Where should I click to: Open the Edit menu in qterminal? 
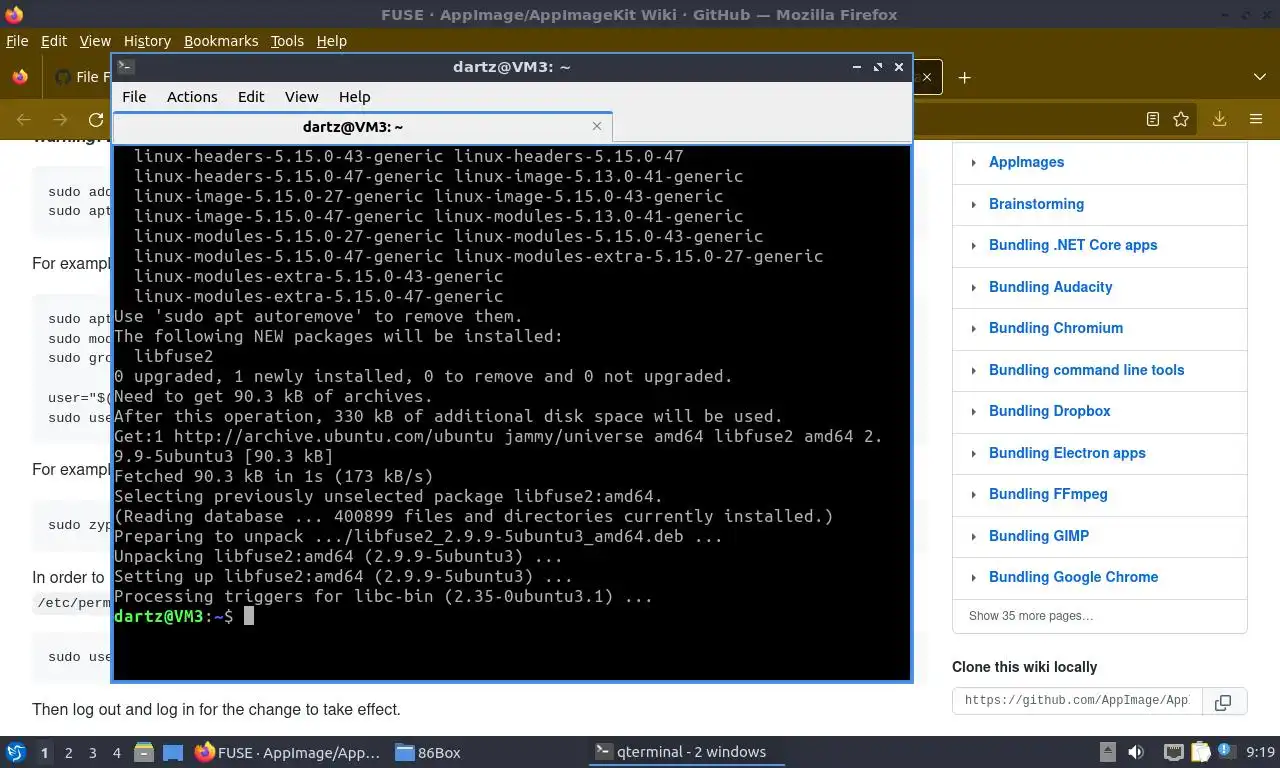point(251,97)
